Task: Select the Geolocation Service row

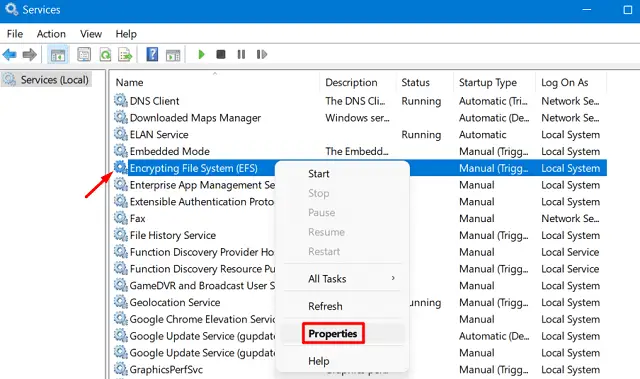Action: point(175,302)
